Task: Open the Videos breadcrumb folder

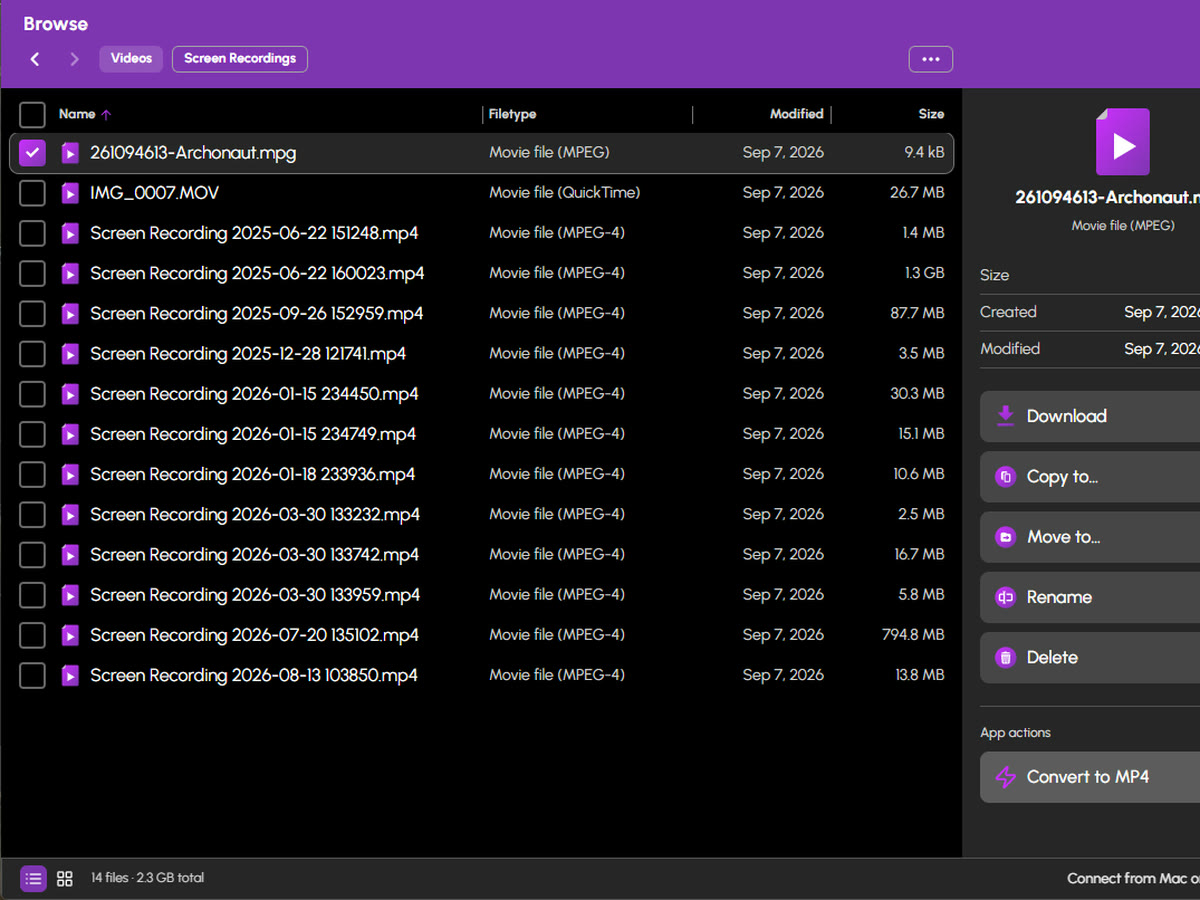Action: 131,59
